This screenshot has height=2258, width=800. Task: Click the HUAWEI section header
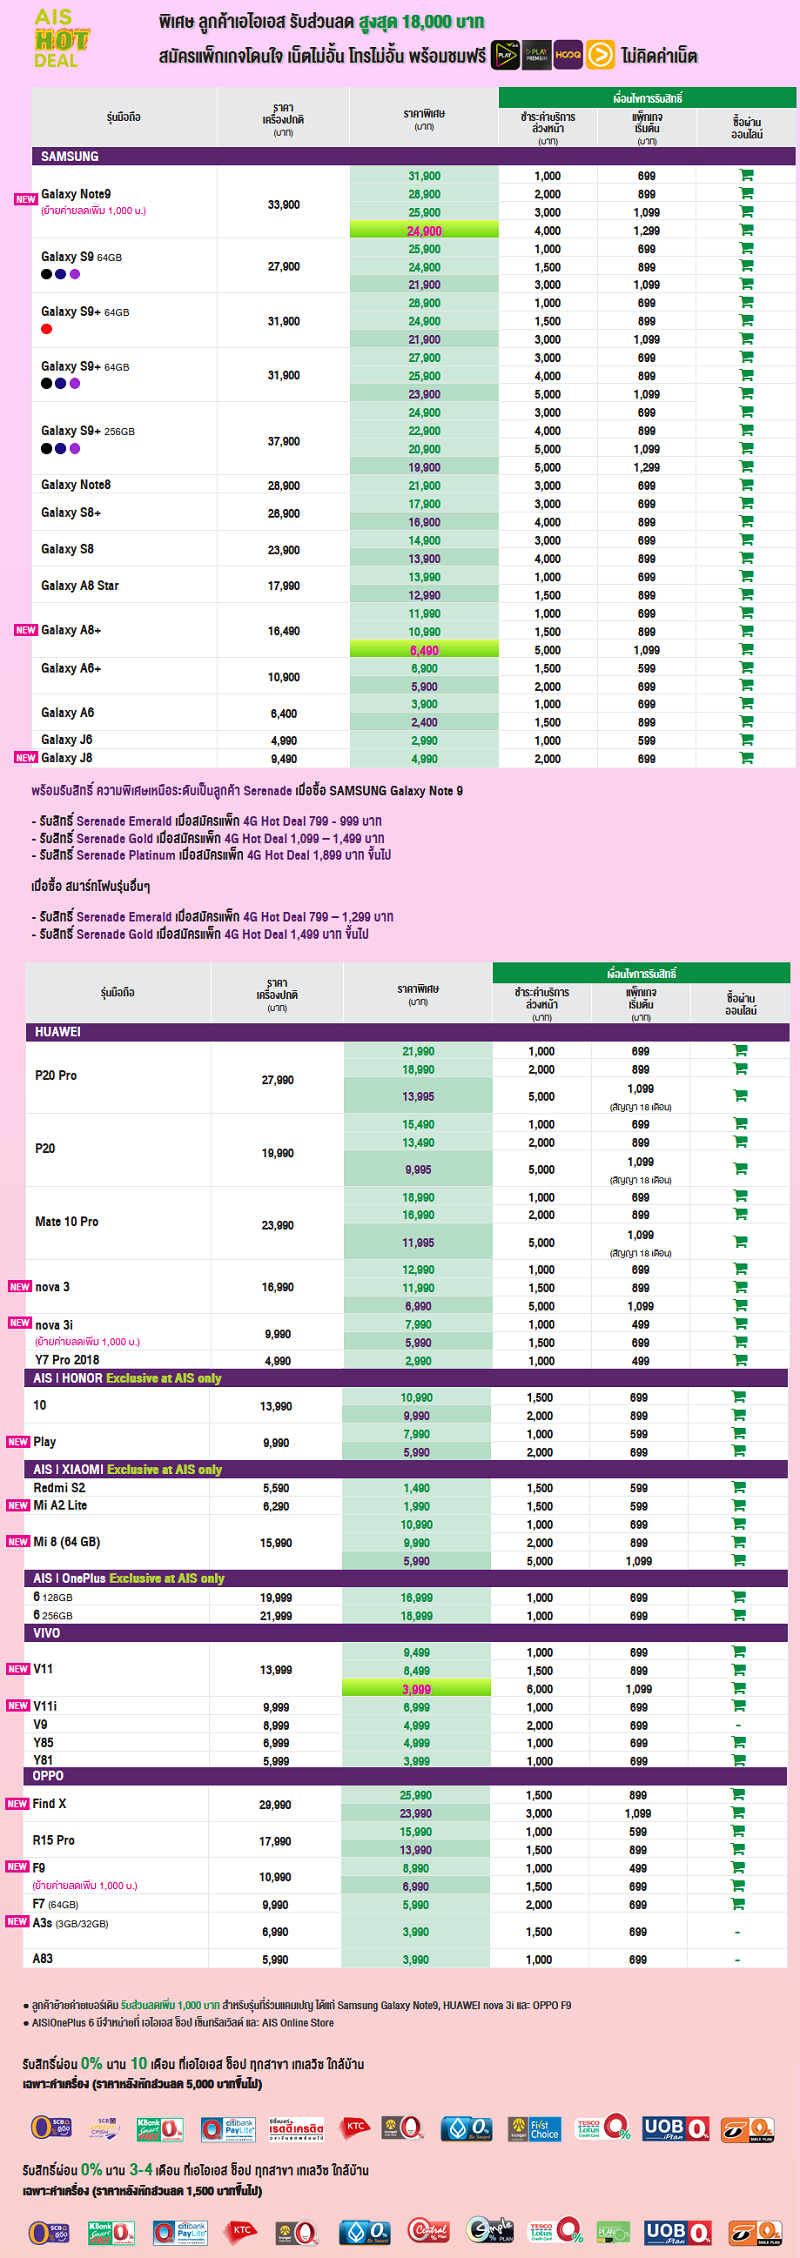[407, 1032]
